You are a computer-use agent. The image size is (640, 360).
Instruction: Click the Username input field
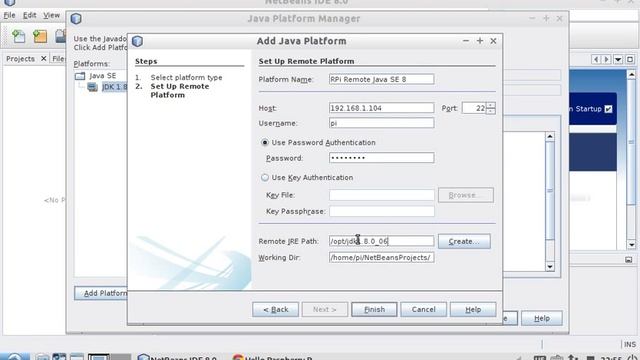pos(382,123)
